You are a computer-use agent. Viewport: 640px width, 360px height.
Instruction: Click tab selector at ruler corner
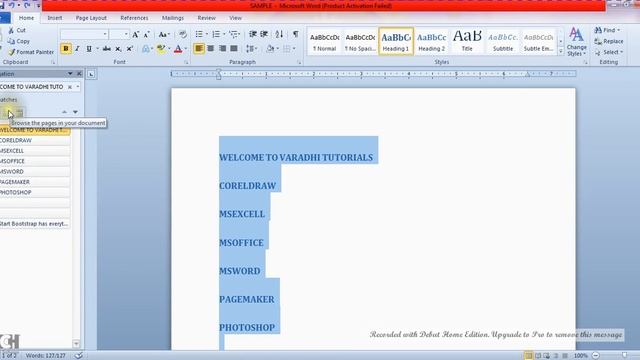click(91, 74)
